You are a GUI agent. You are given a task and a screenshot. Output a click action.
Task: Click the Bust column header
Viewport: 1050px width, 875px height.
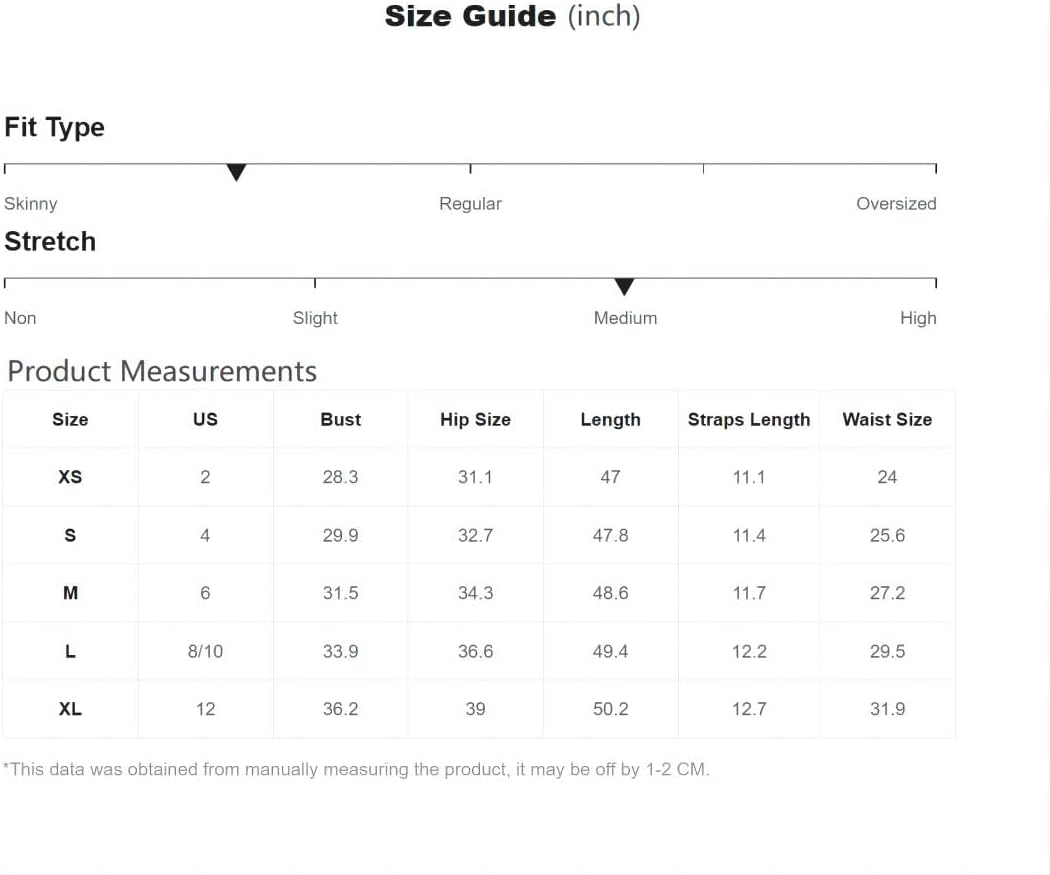click(340, 420)
